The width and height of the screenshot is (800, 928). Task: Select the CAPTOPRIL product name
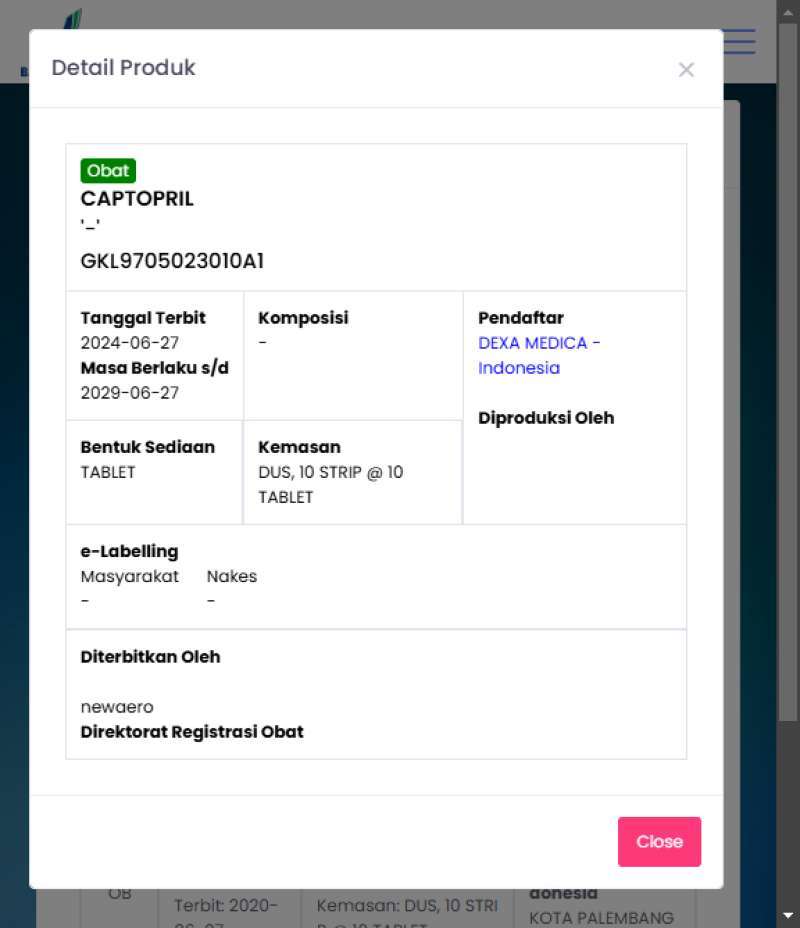click(137, 198)
